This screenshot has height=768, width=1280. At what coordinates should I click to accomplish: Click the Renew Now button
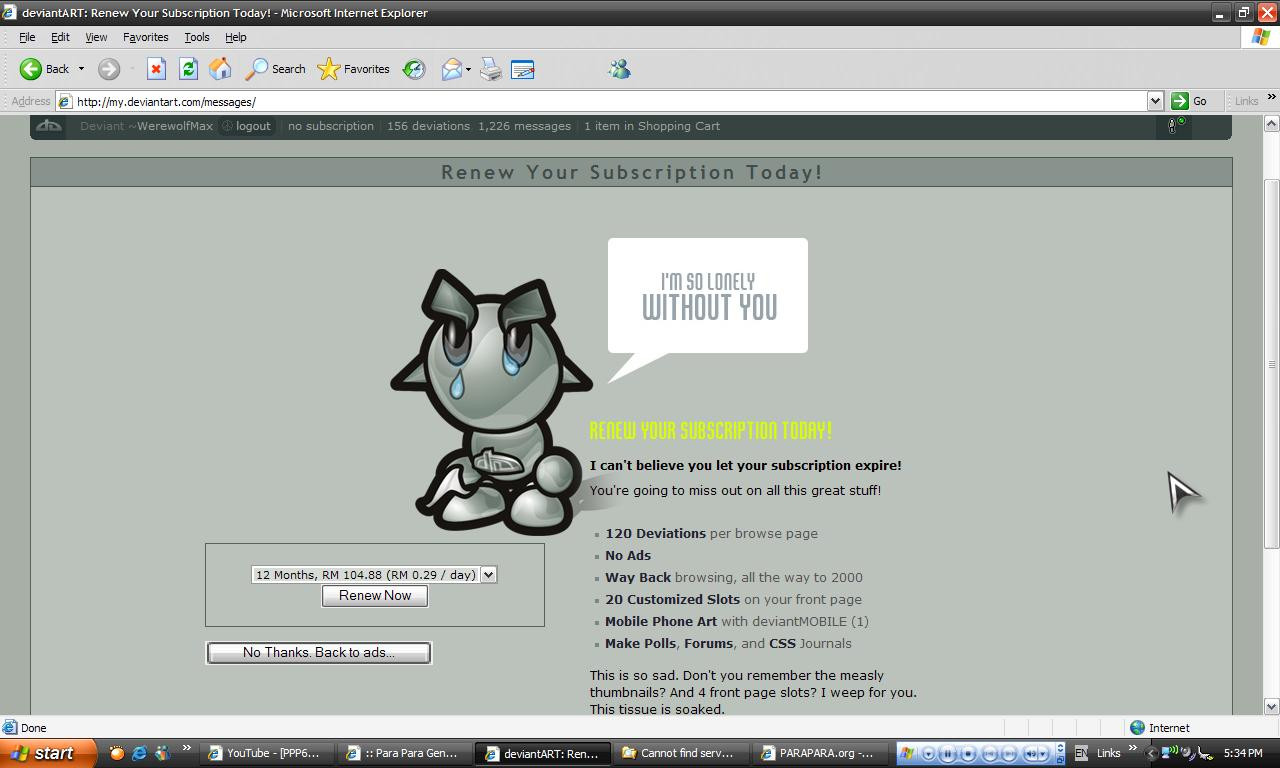[375, 596]
